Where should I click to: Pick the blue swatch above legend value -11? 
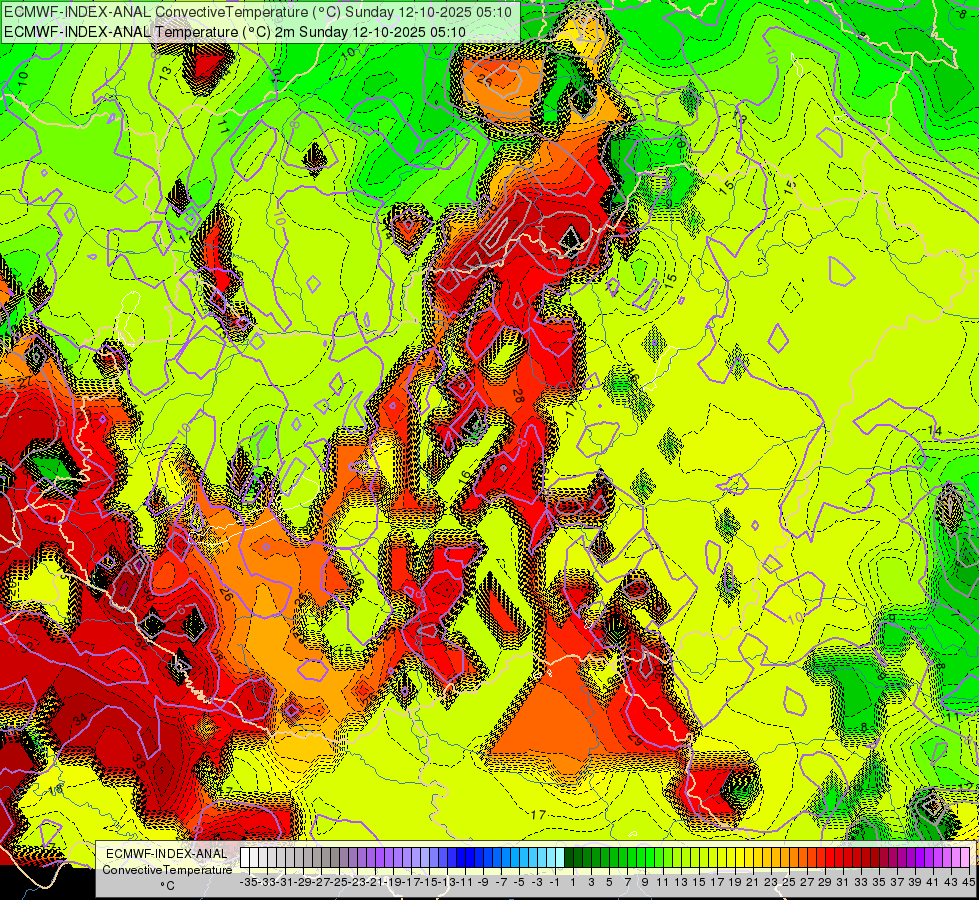tap(461, 858)
